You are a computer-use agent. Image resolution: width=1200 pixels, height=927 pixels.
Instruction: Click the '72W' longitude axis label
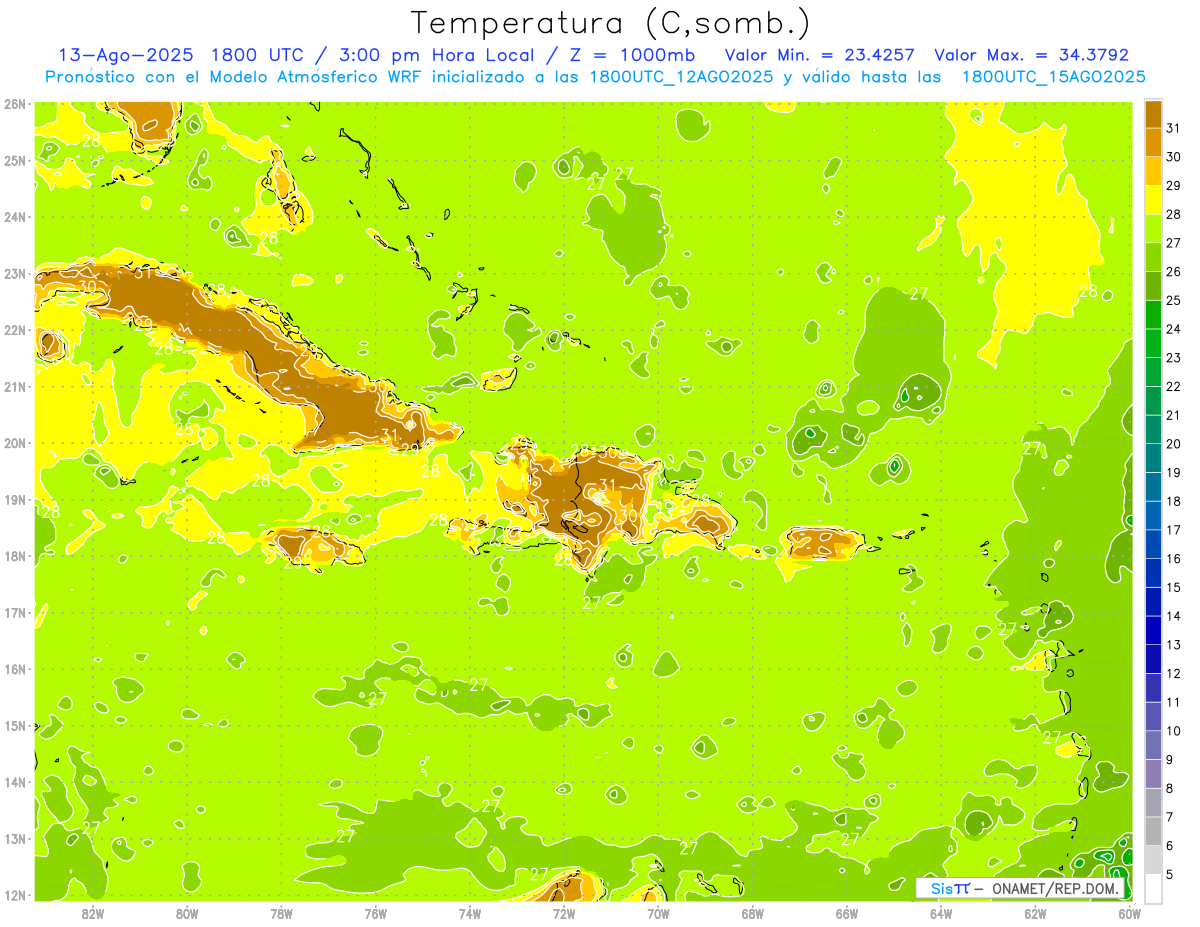pos(564,913)
